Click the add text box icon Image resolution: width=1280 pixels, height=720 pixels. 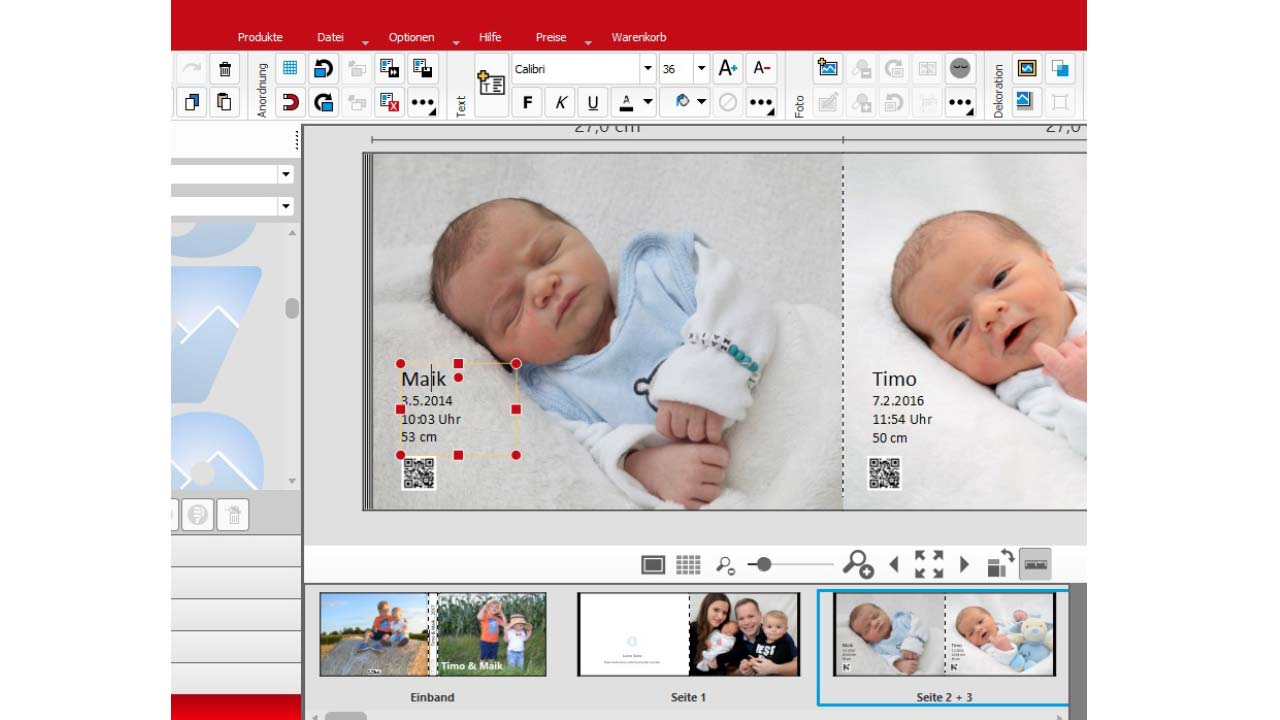(491, 84)
